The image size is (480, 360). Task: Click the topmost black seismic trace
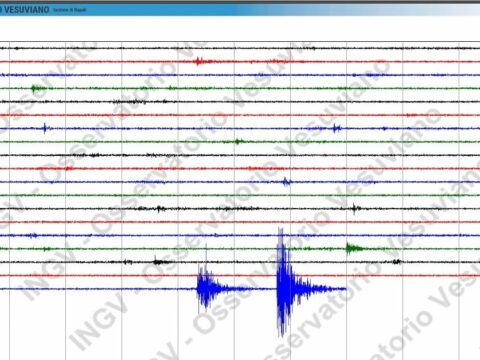(240, 48)
